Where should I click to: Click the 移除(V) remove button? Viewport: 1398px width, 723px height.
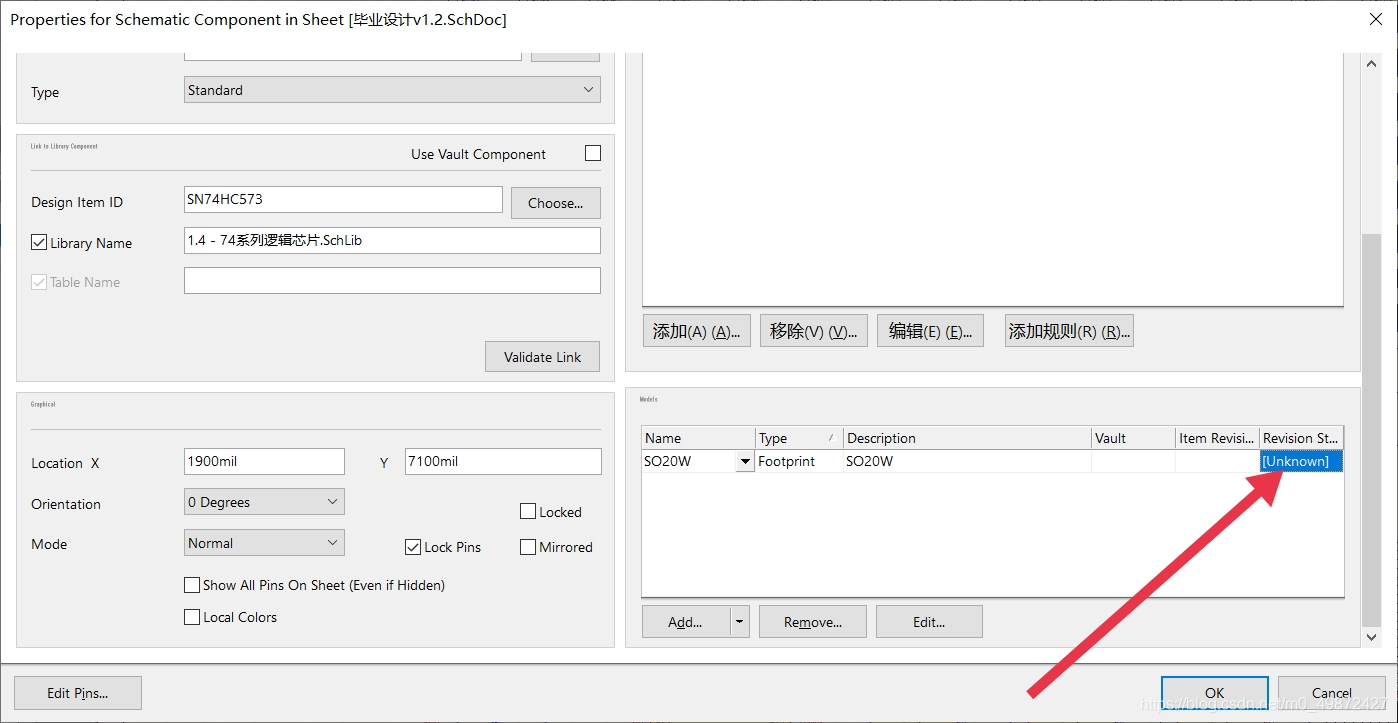coord(814,331)
